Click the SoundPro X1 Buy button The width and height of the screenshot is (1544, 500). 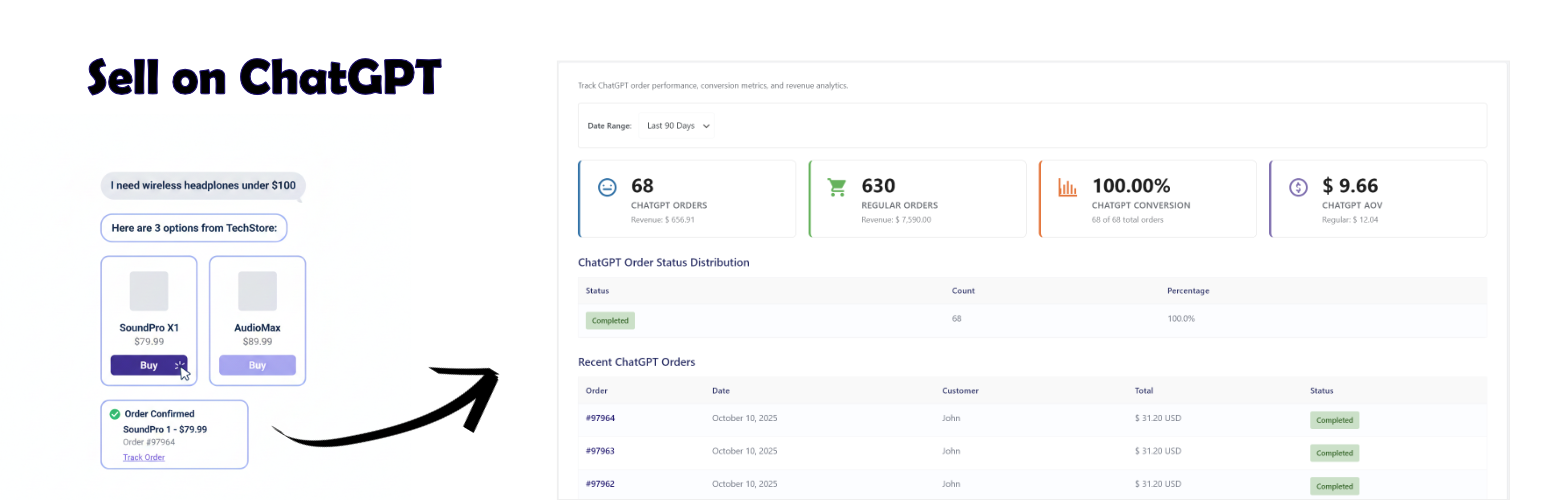(149, 365)
